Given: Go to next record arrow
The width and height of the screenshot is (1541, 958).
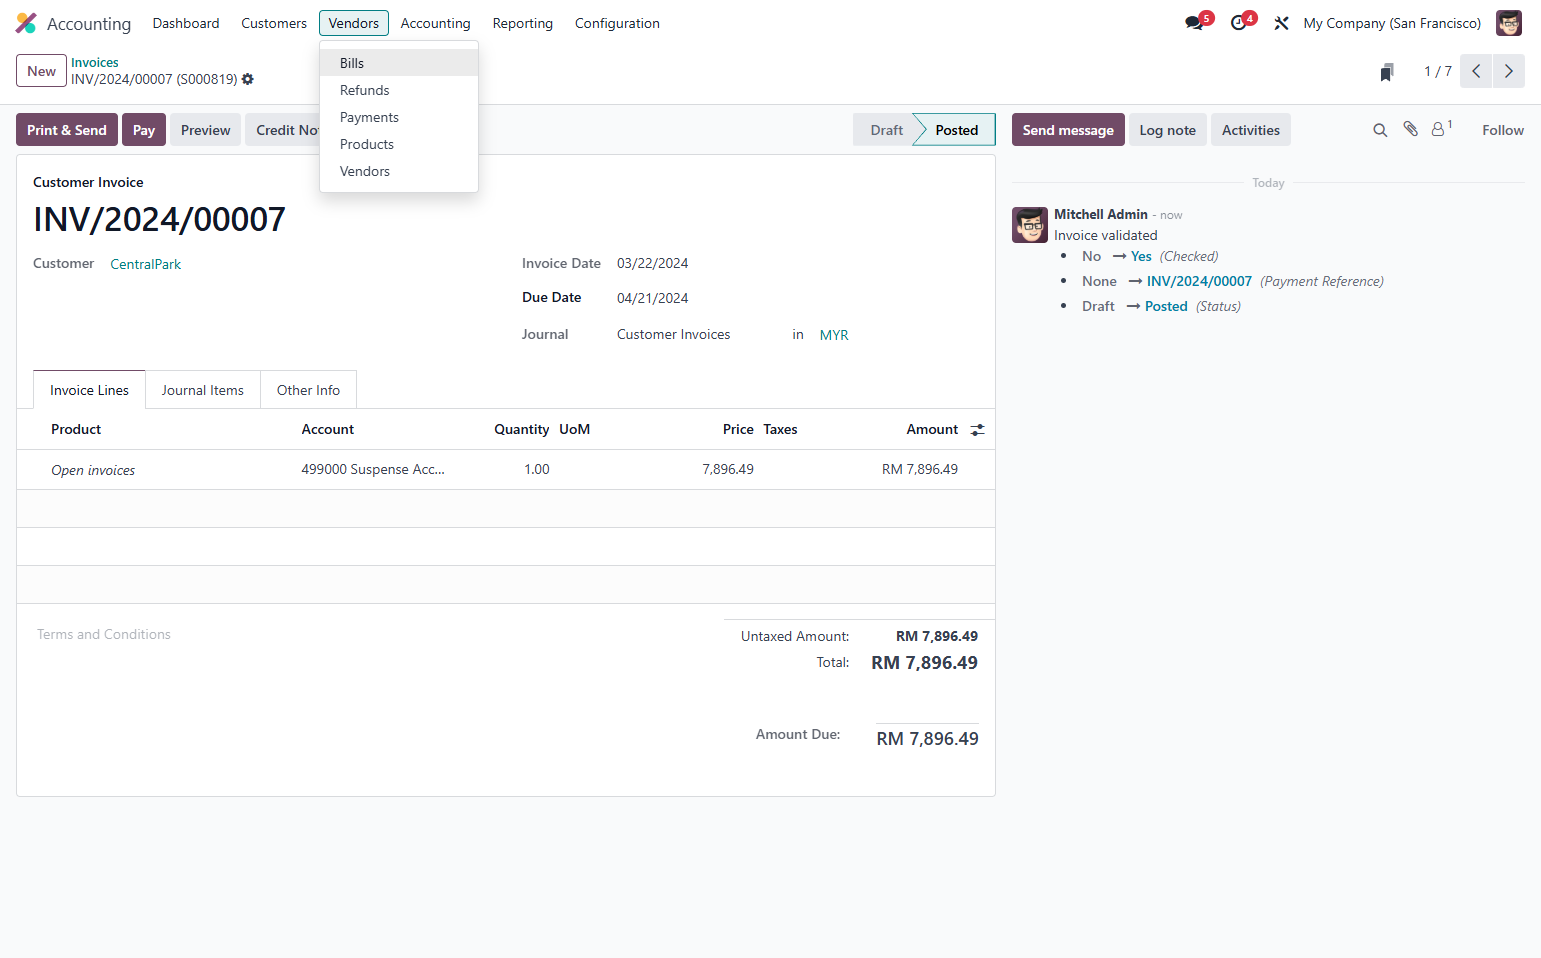Looking at the screenshot, I should coord(1509,71).
